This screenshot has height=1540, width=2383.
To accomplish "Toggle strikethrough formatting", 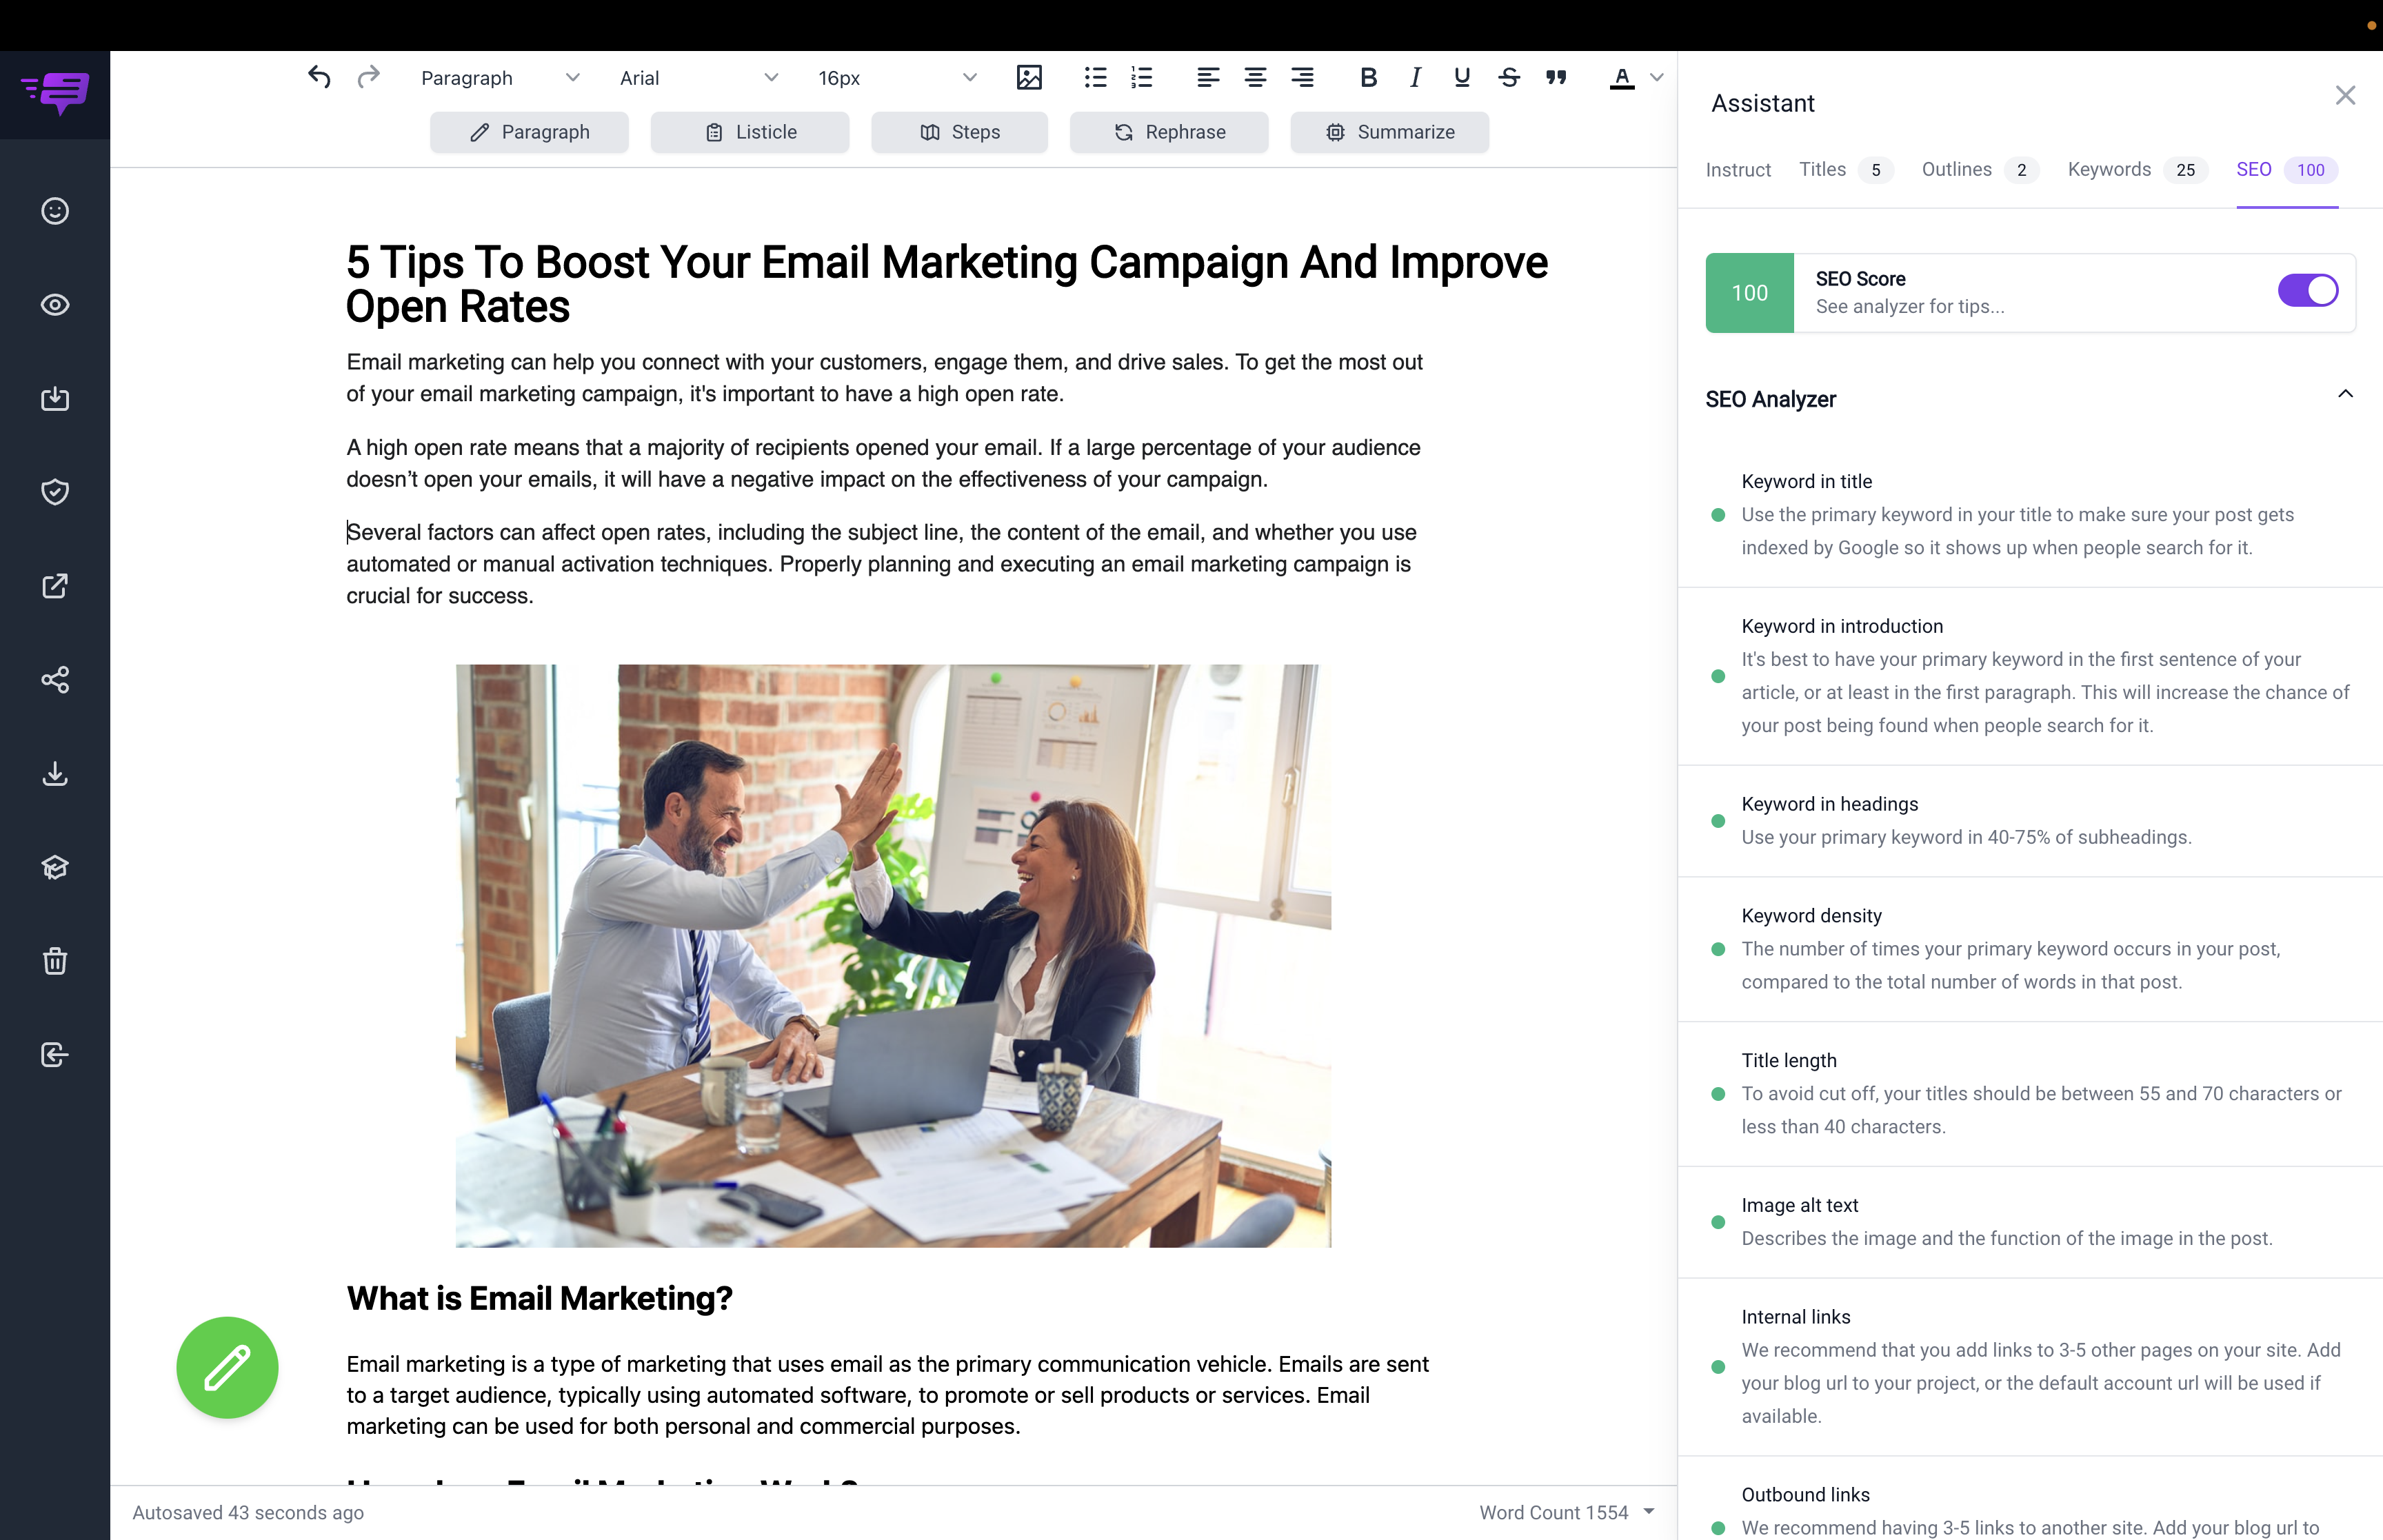I will pos(1509,77).
